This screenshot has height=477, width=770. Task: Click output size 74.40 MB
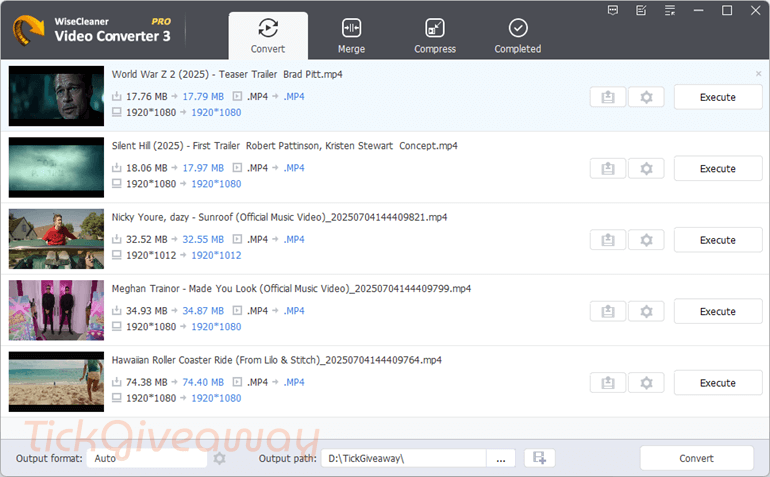203,382
